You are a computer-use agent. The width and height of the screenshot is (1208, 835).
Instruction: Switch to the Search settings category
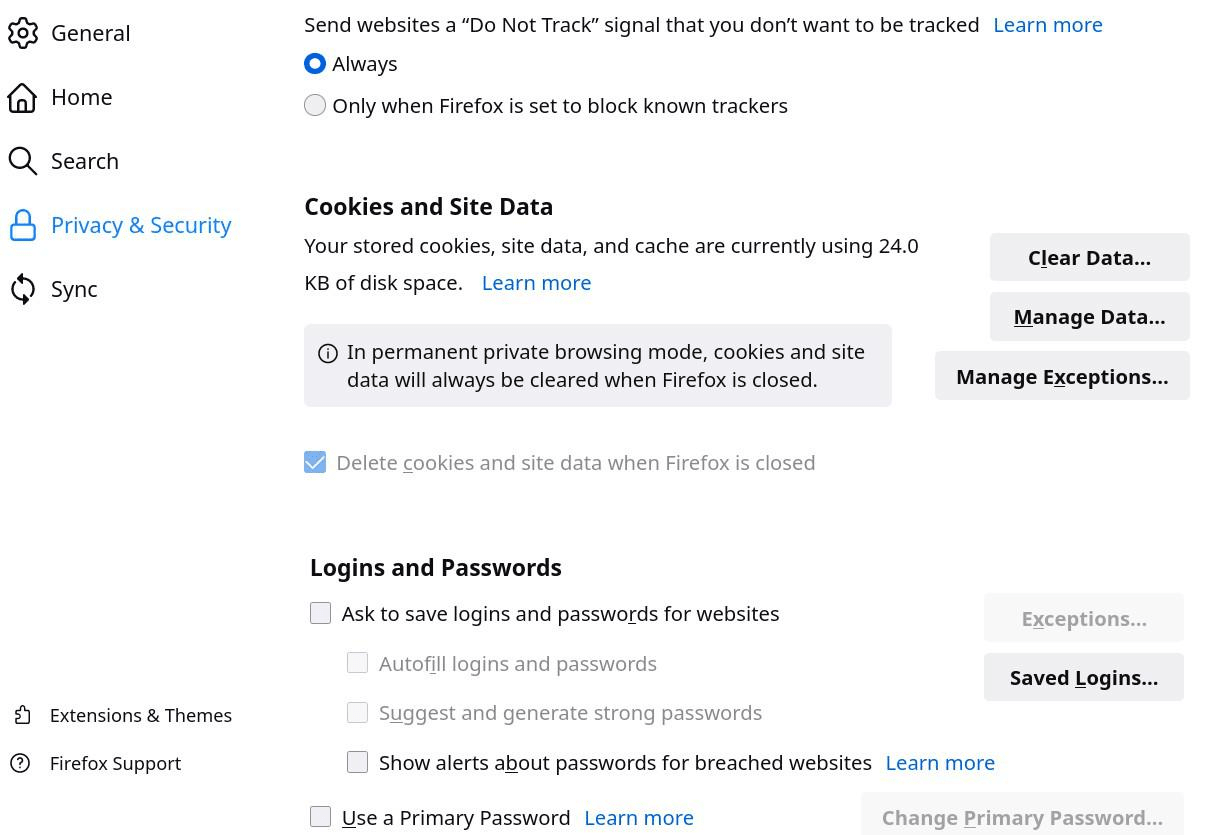[x=85, y=161]
